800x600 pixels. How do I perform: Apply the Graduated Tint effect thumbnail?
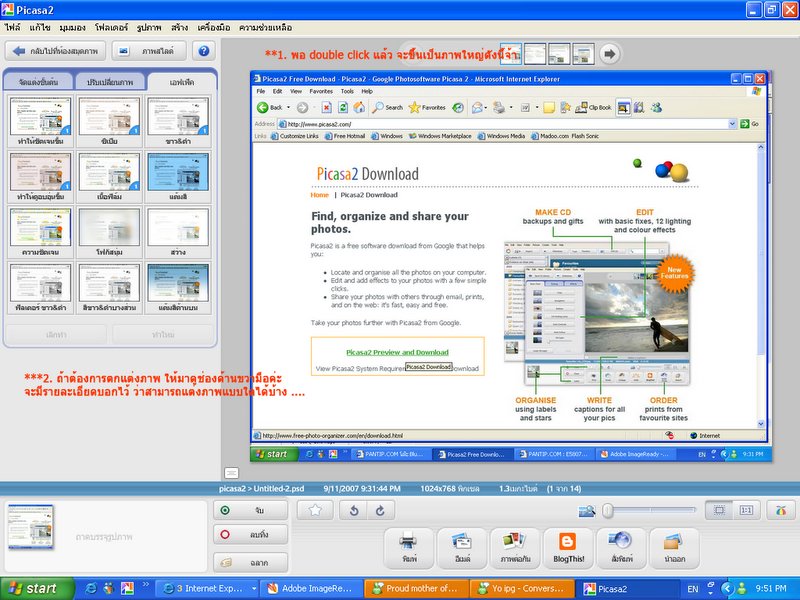pos(178,288)
